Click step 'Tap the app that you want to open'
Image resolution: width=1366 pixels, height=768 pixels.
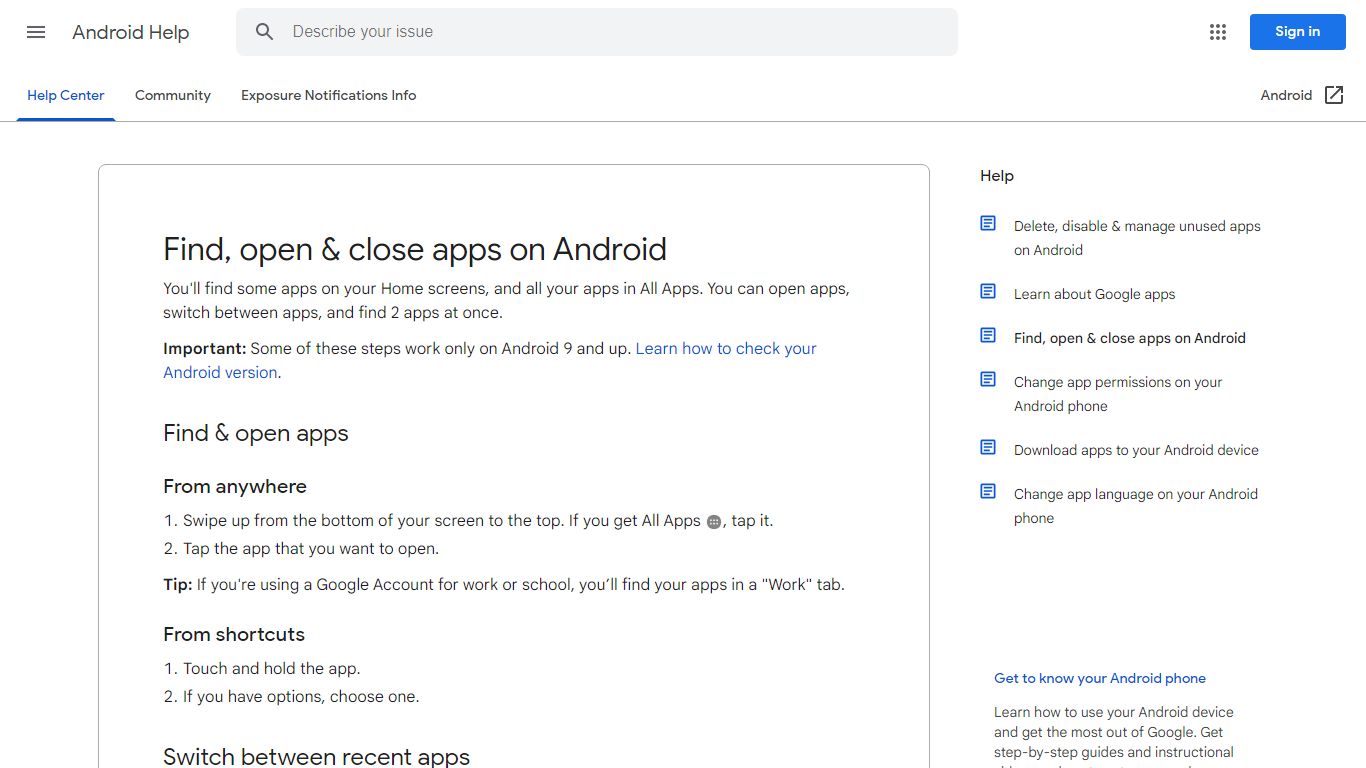[x=311, y=548]
